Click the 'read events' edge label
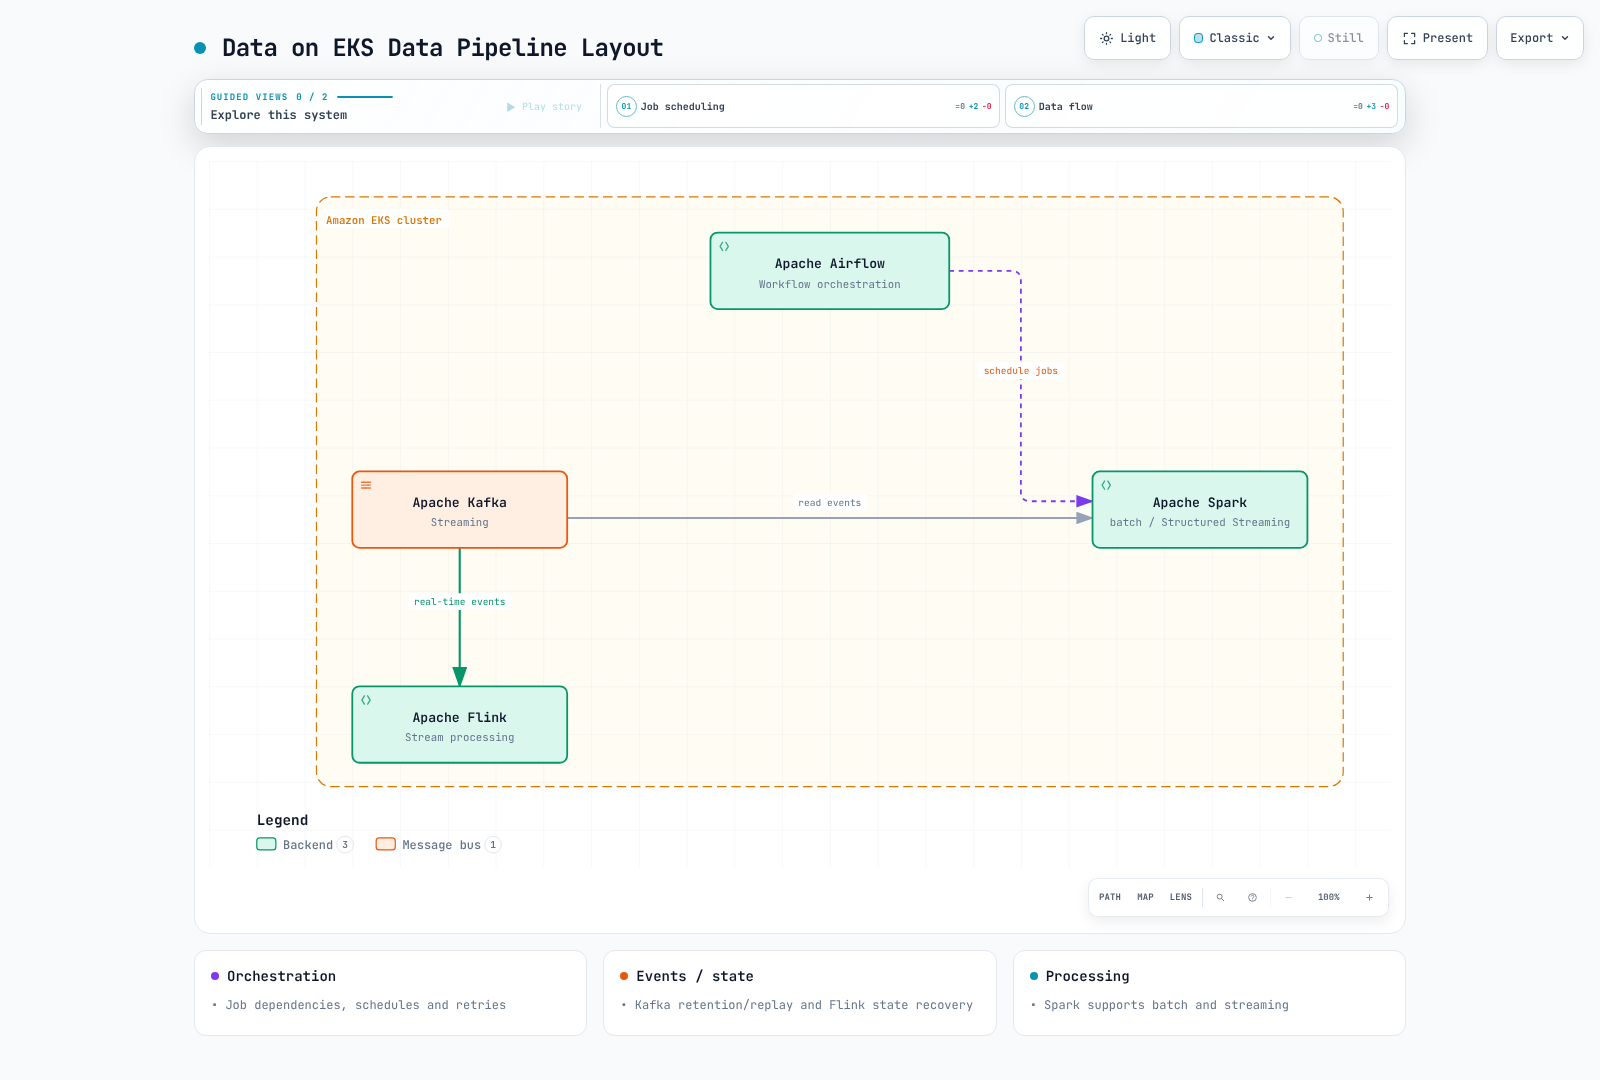 pos(829,503)
